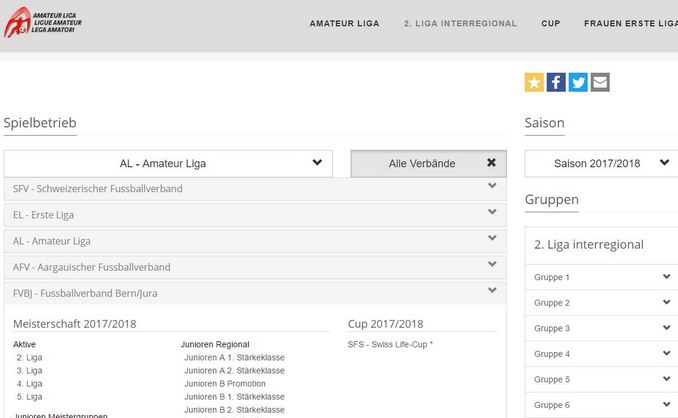Clear the Alle Verbände filter with X
Viewport: 678px width, 418px height.
tap(491, 163)
